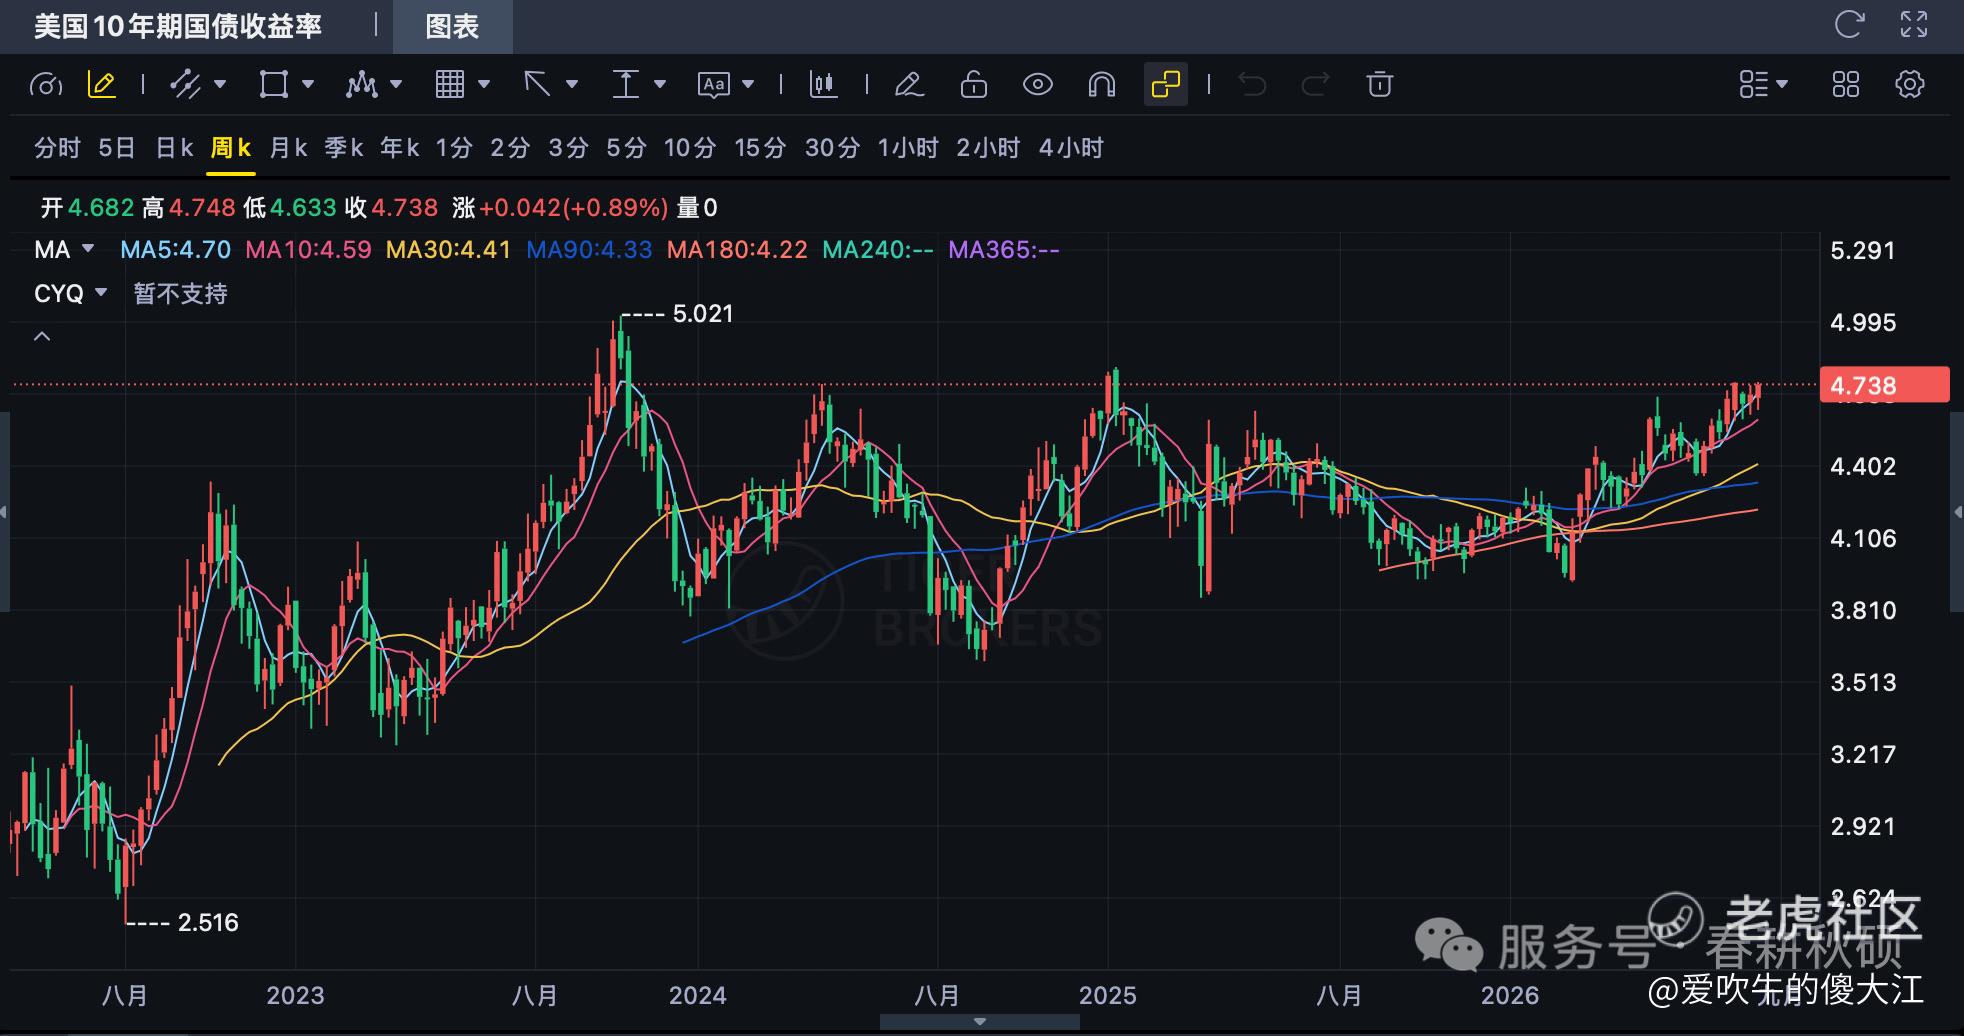Switch to 日k daily candles
Viewport: 1964px width, 1036px height.
point(174,148)
